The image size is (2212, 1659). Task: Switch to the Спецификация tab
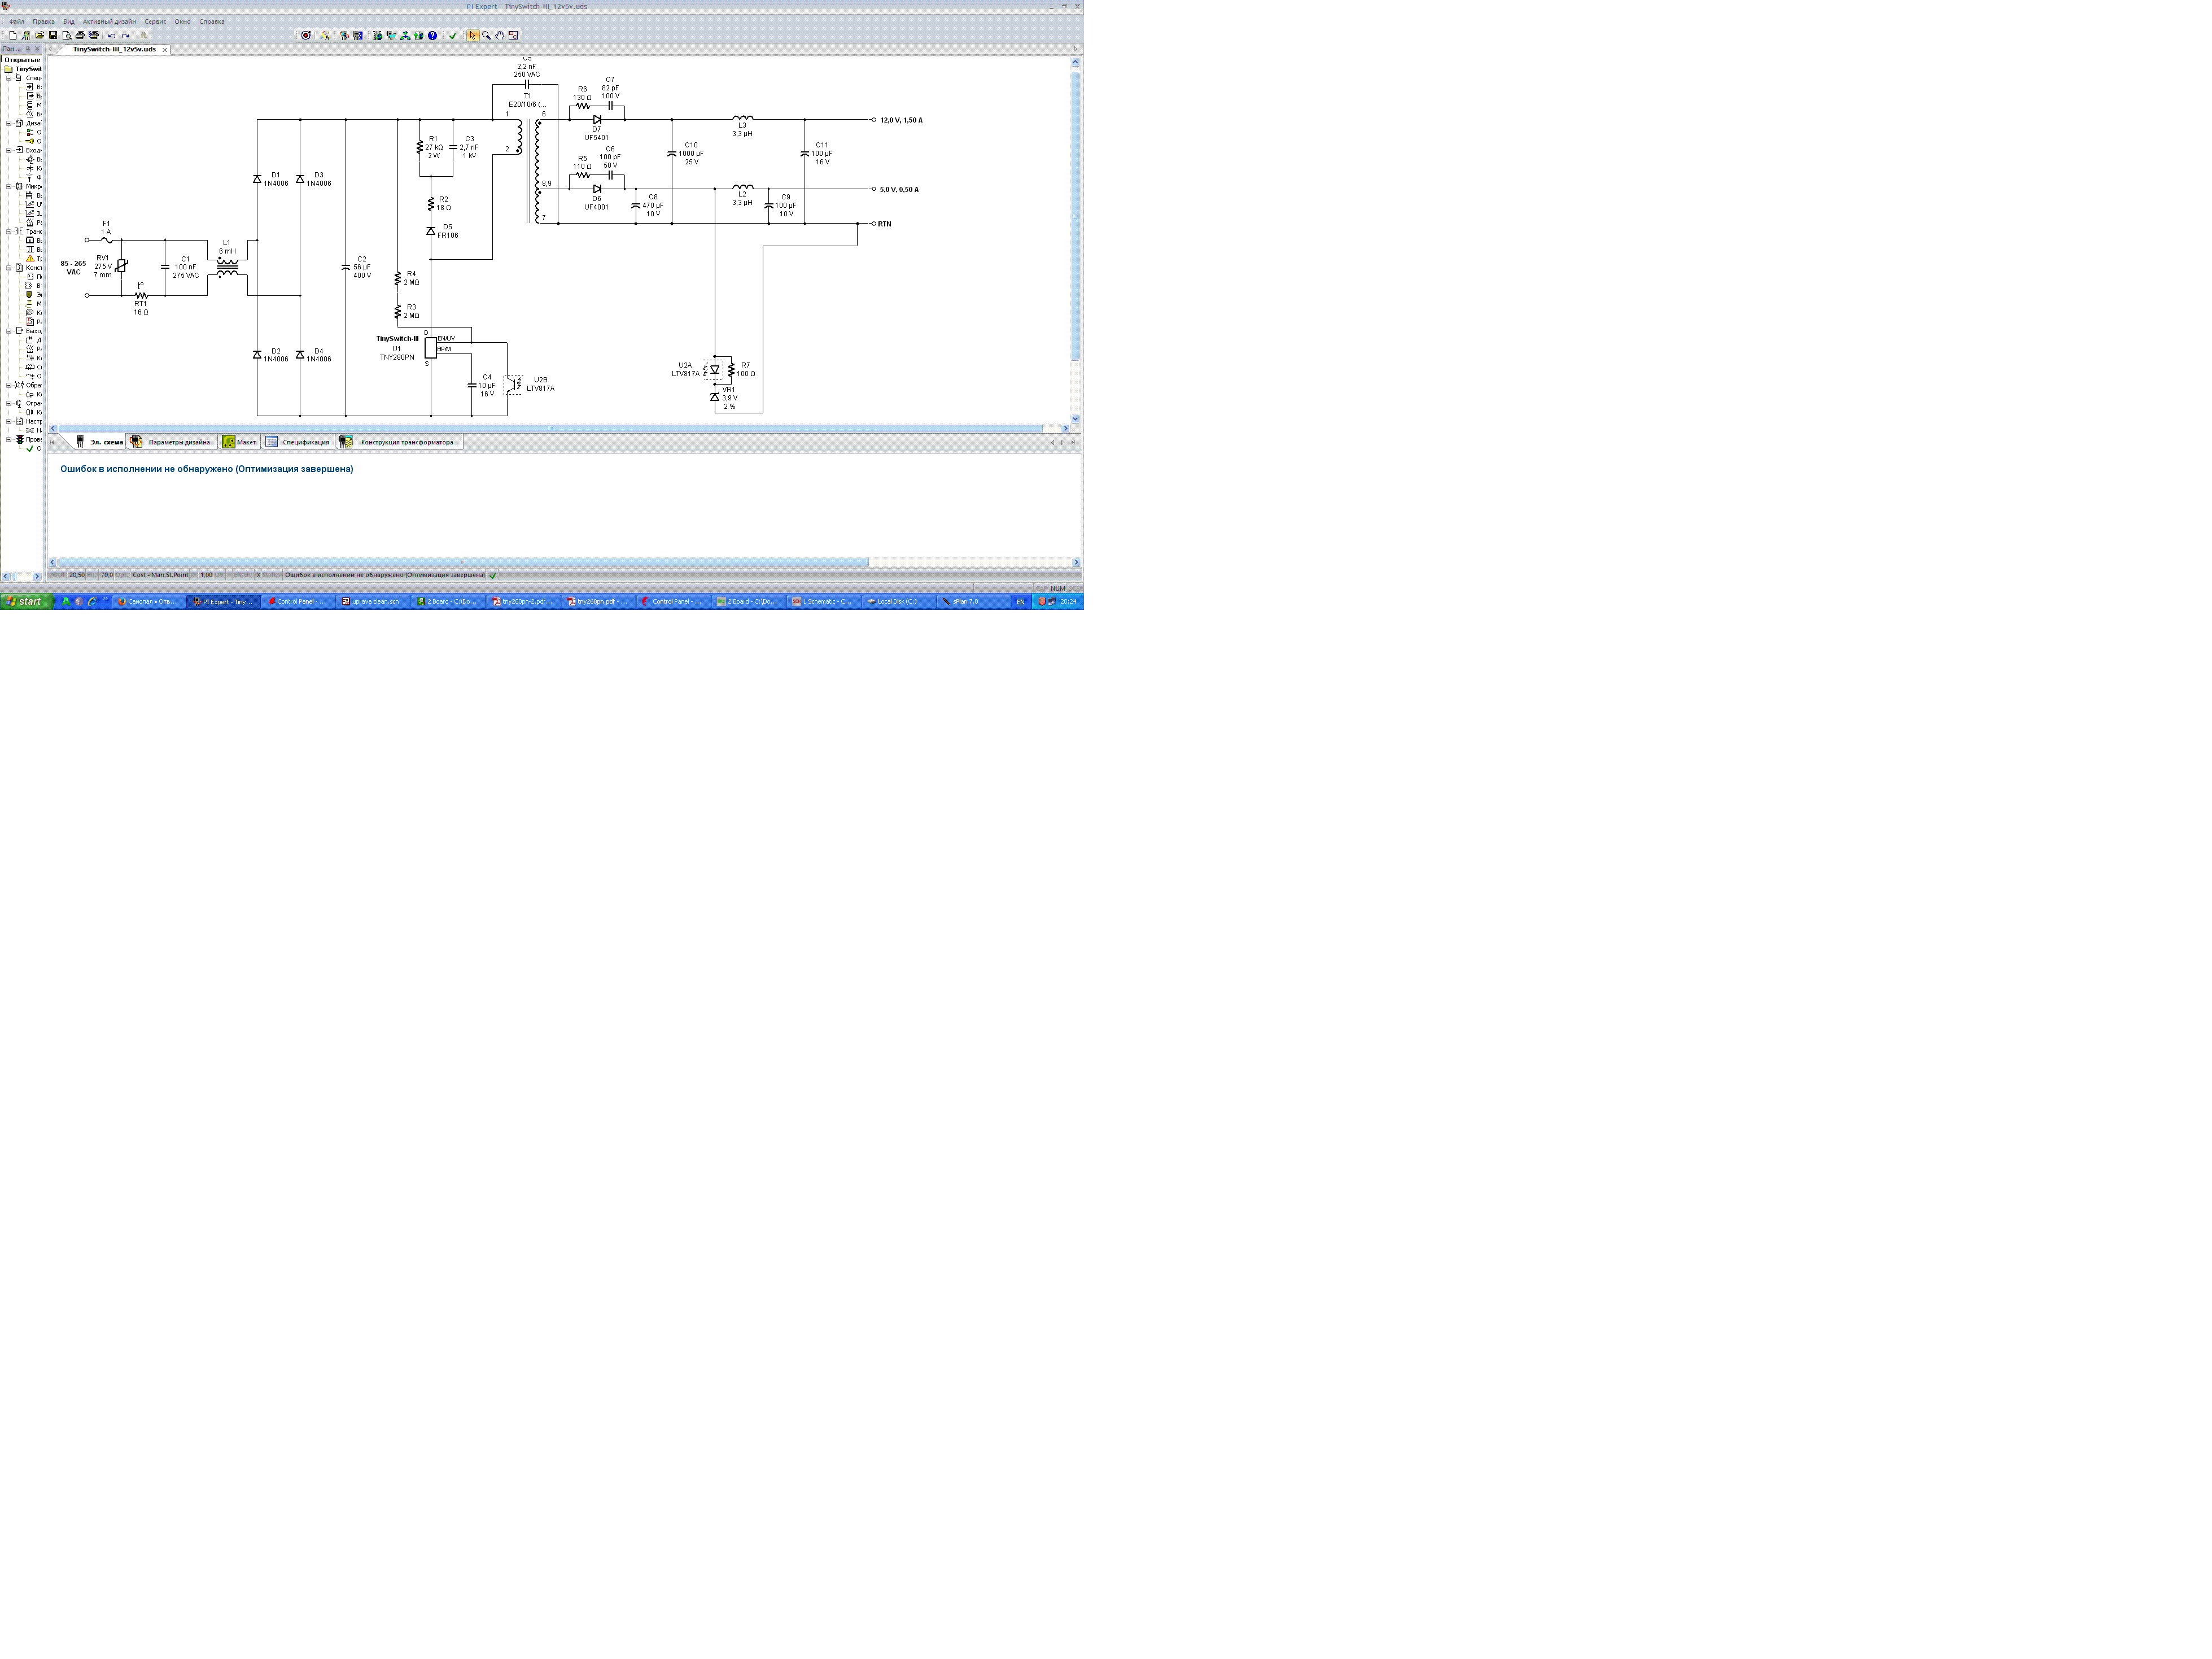(x=305, y=442)
